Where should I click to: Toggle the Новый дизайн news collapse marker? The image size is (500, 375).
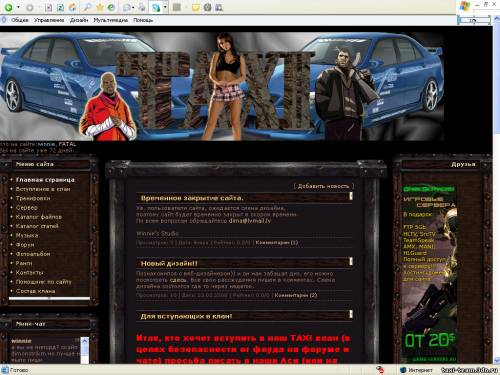[x=351, y=261]
